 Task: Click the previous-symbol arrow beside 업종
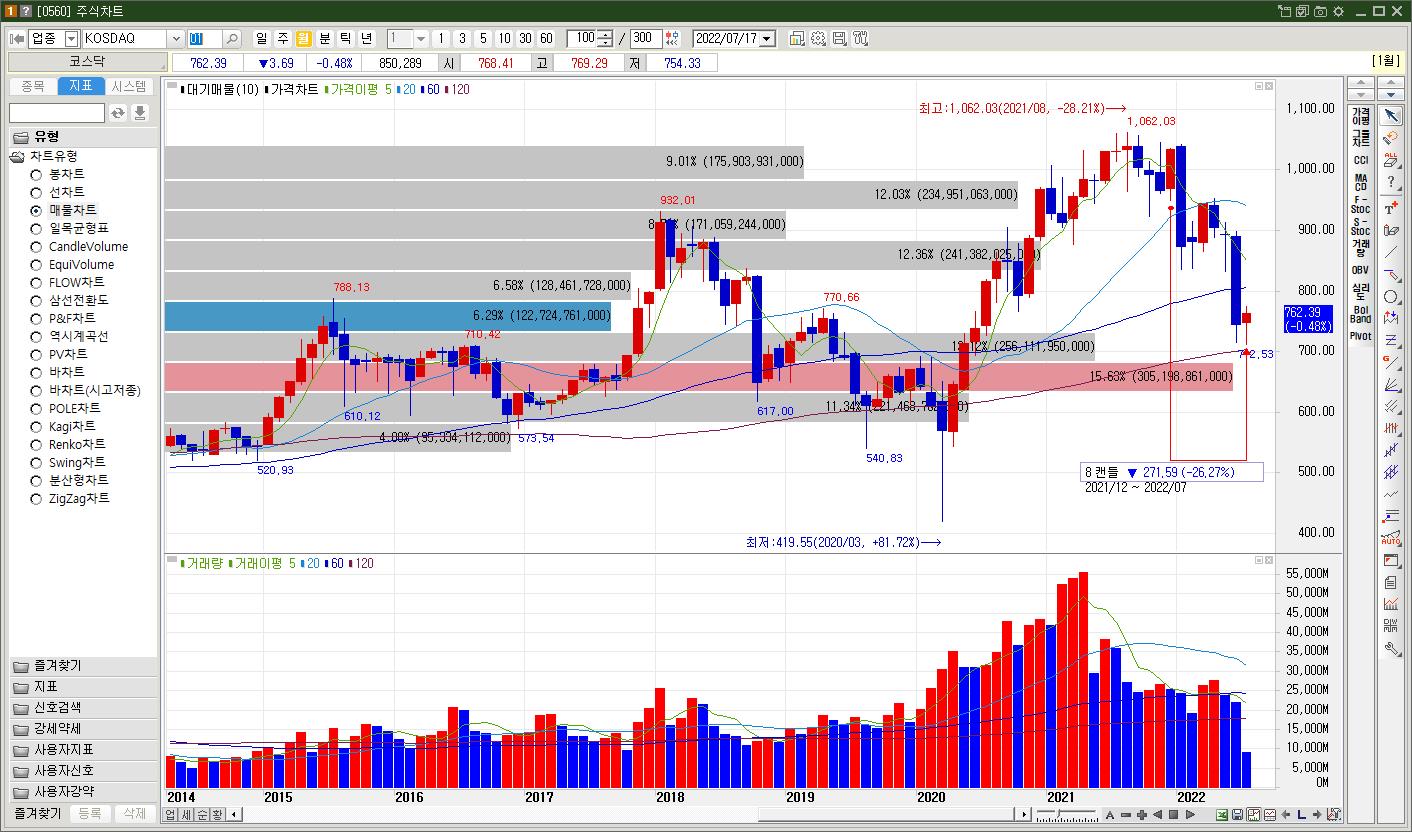coord(17,39)
